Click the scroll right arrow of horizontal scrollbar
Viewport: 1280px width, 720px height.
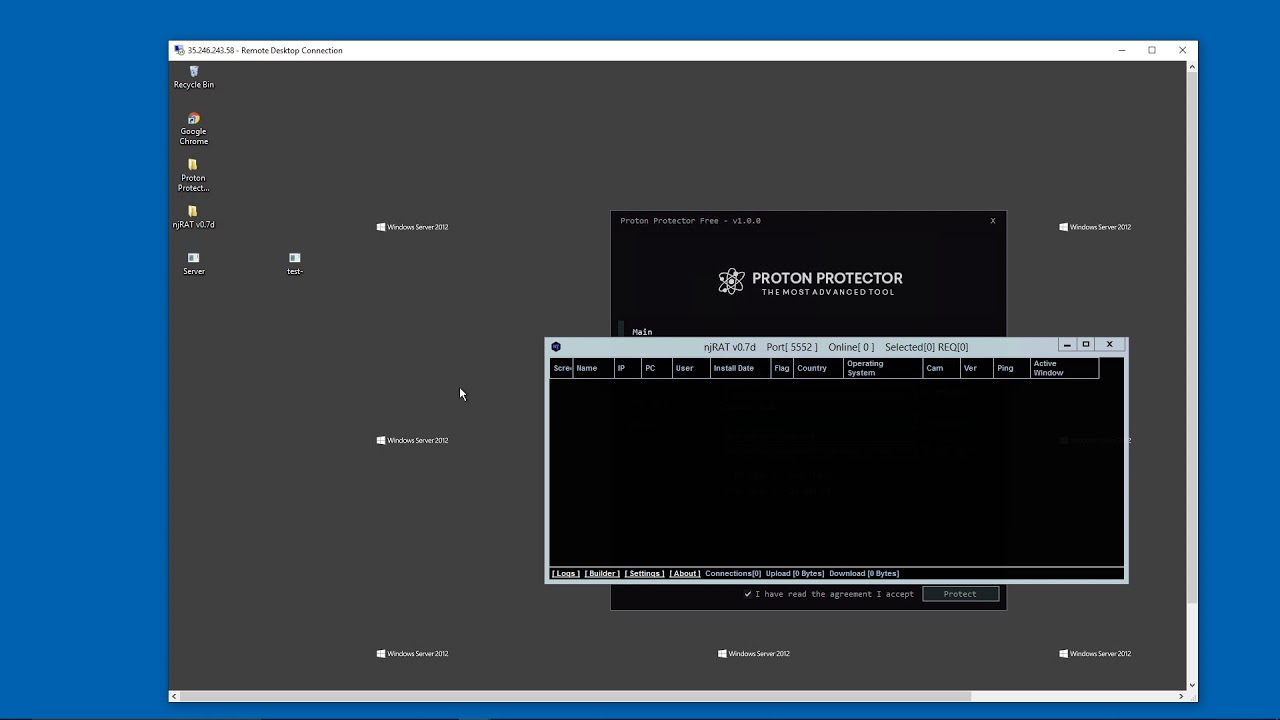click(x=1181, y=696)
